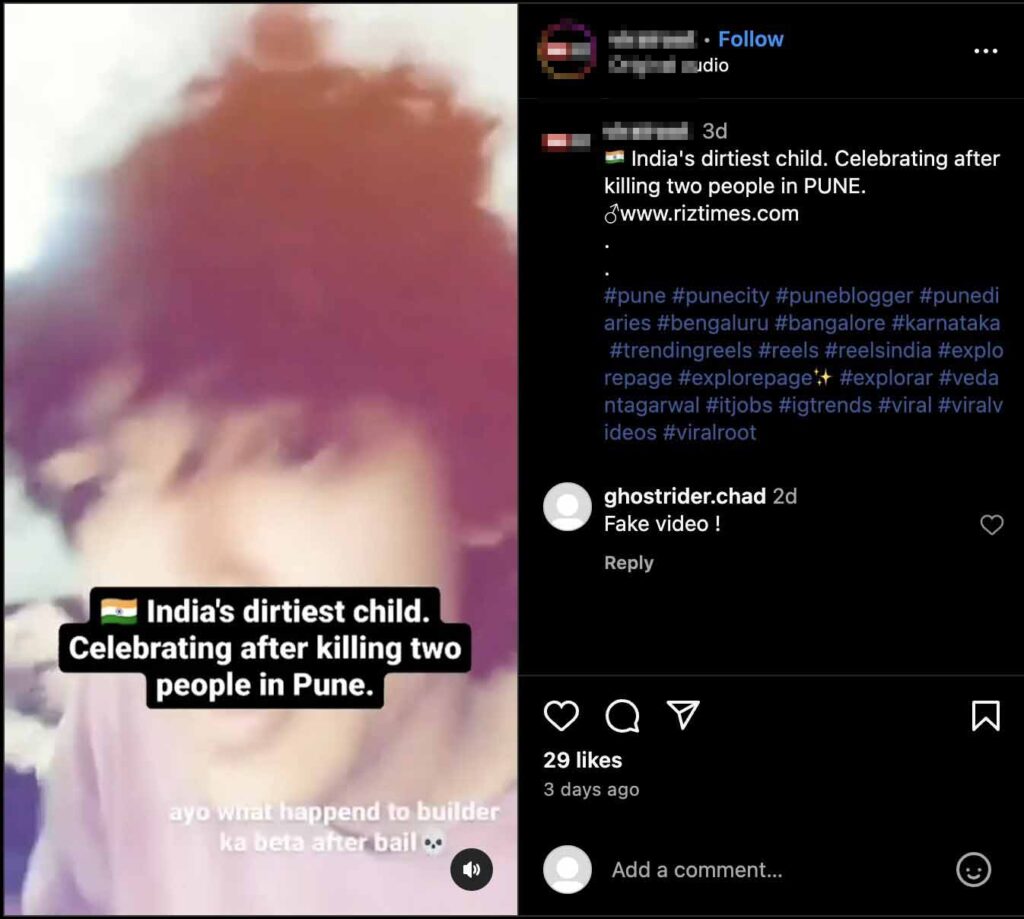Follow the post's author
Screen dimensions: 1024x919
click(x=750, y=39)
